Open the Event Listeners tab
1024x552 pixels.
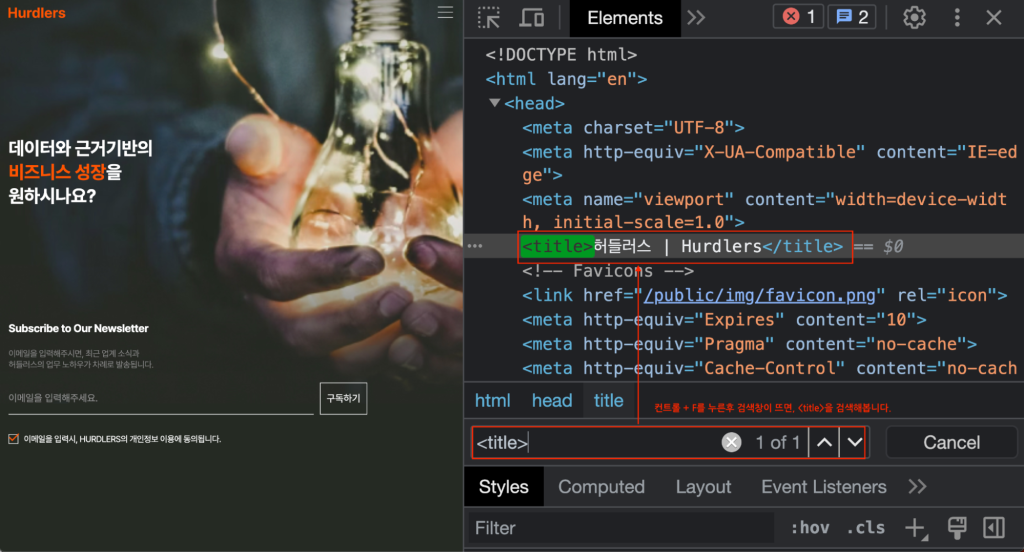coord(824,487)
